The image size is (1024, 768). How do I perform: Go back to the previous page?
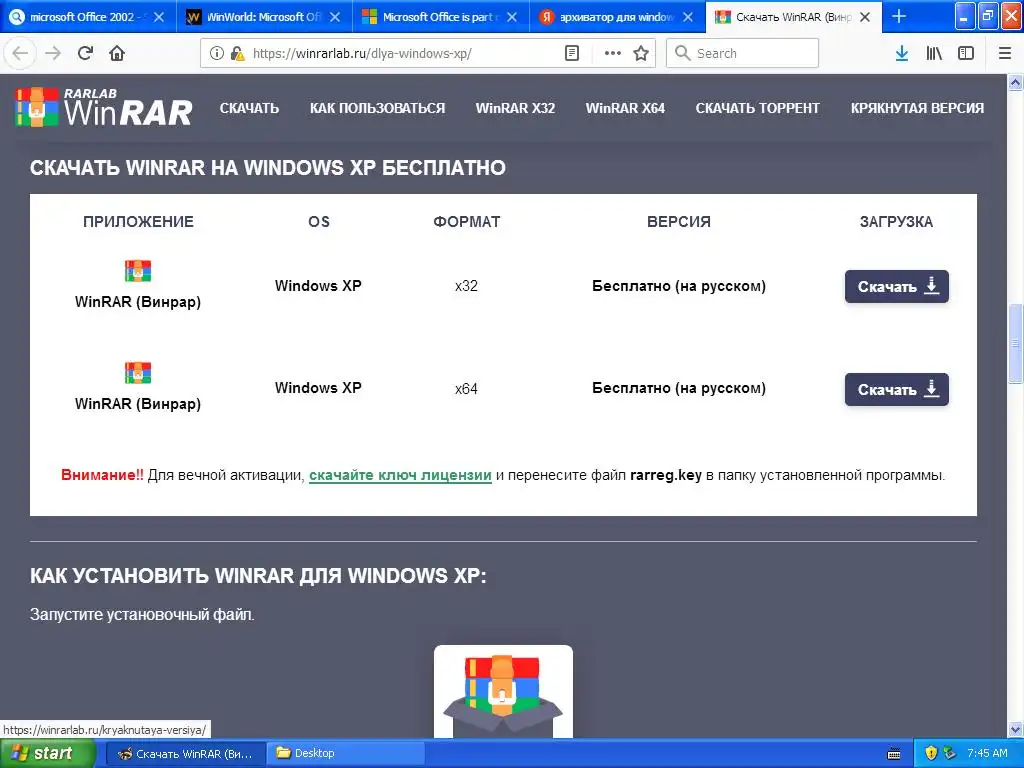(x=20, y=53)
